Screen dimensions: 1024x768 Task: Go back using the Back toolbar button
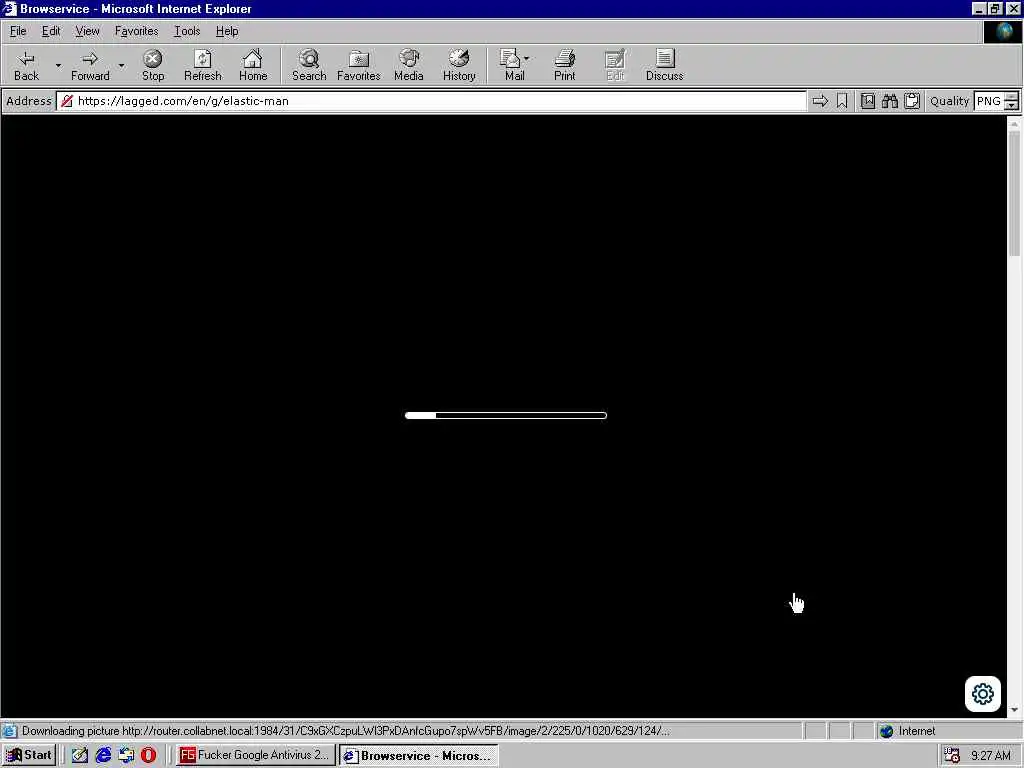click(26, 65)
